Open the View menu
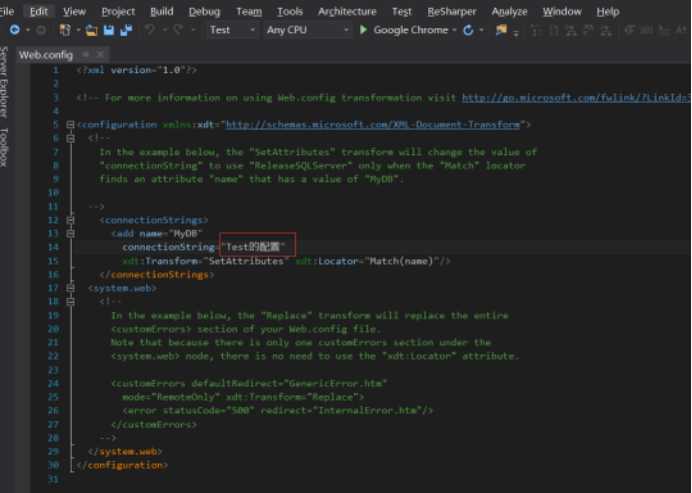Screen dimensions: 692x493 [74, 11]
